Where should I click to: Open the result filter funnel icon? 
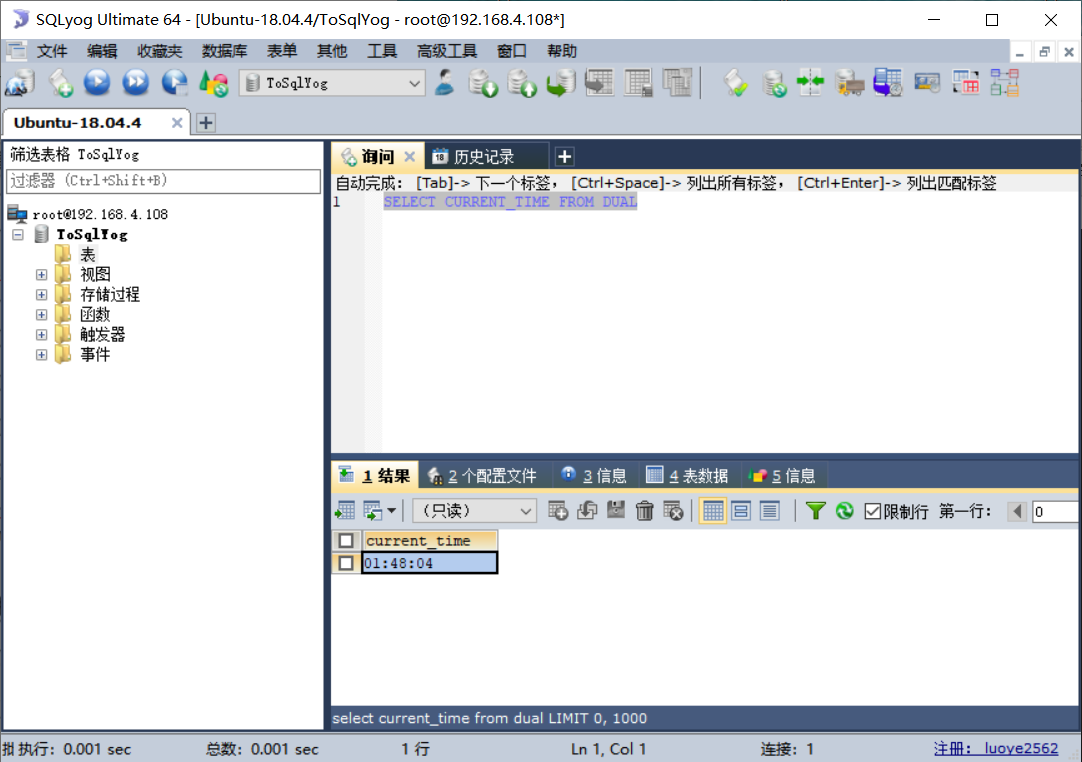pos(816,511)
